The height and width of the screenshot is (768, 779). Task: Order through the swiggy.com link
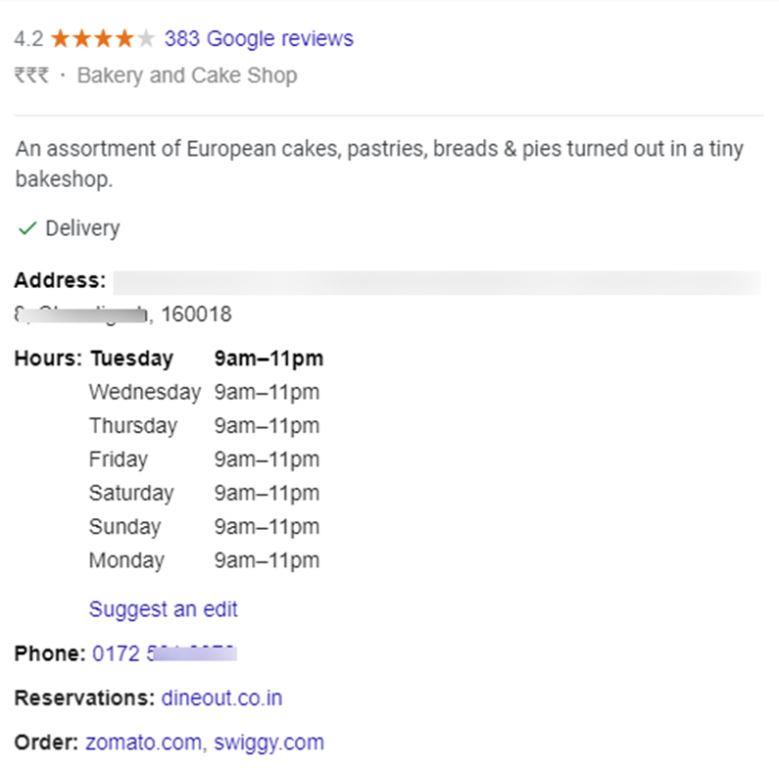[x=268, y=742]
